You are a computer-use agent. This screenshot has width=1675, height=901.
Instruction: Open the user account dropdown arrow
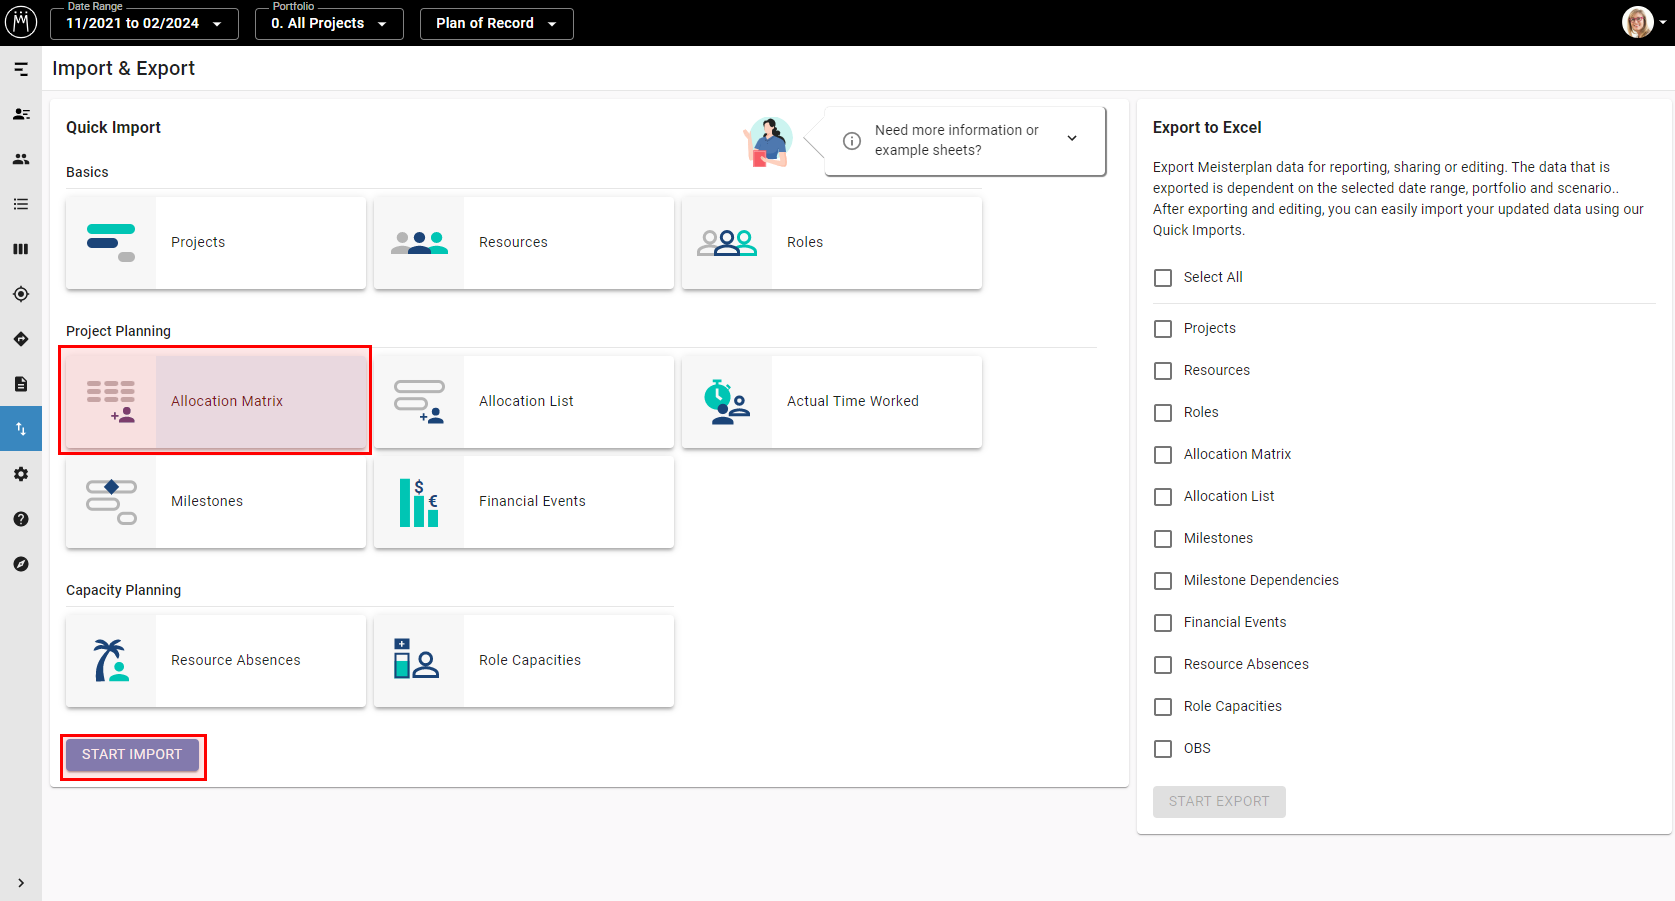tap(1663, 22)
